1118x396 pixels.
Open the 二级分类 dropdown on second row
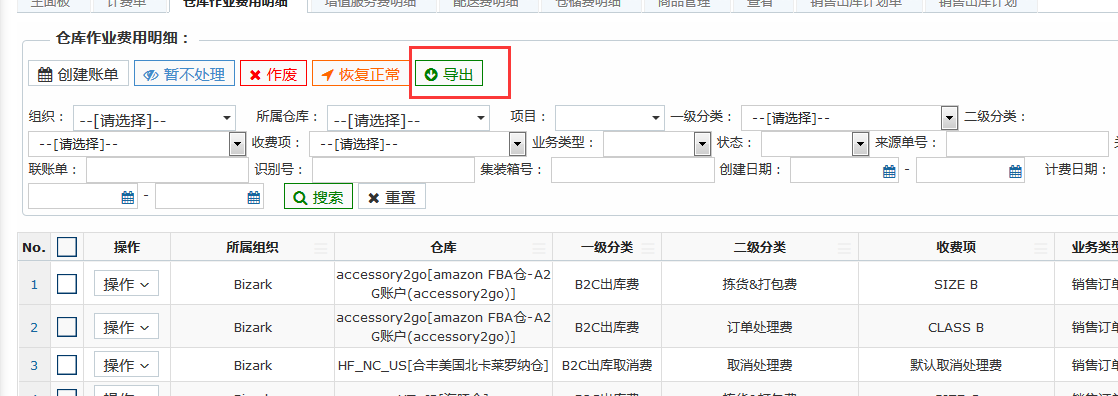pyautogui.click(x=137, y=144)
